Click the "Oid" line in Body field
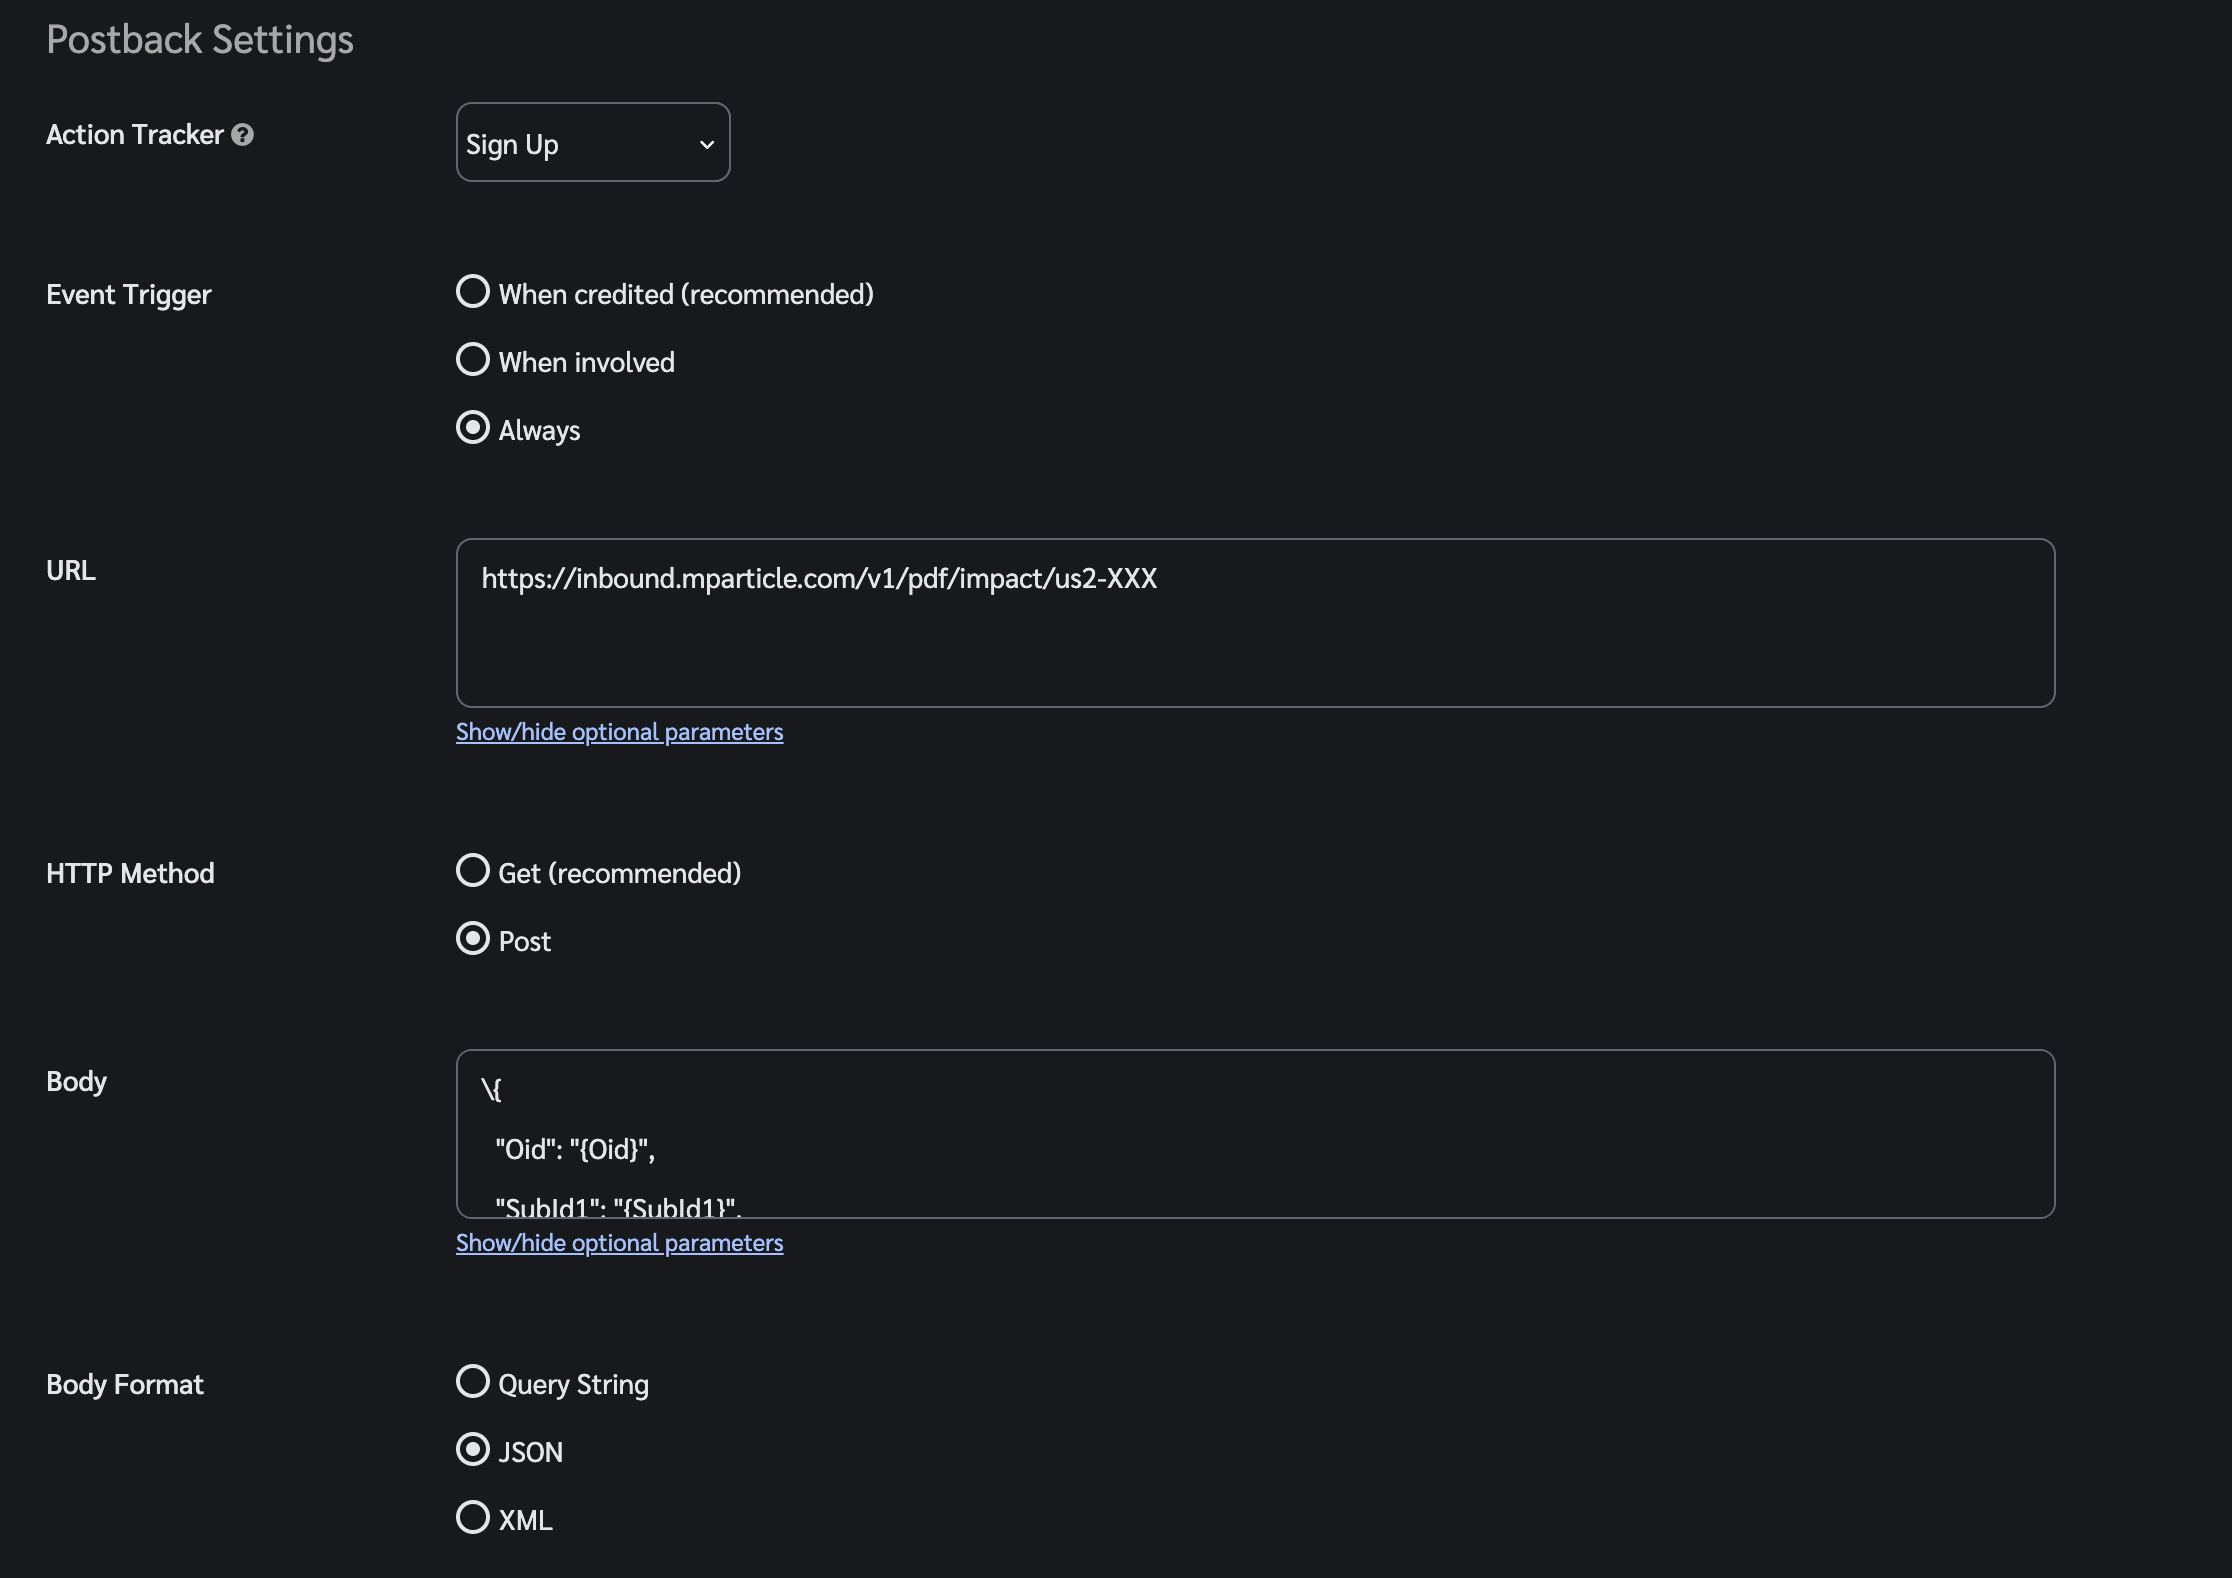 575,1150
